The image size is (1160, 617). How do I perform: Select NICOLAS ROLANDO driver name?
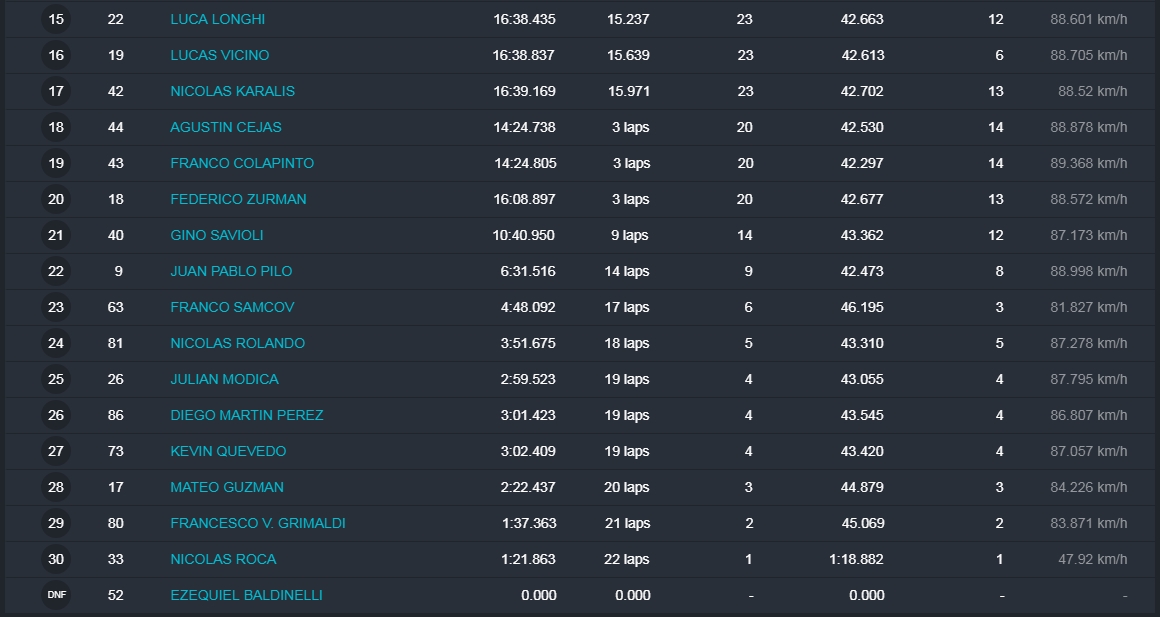[237, 343]
